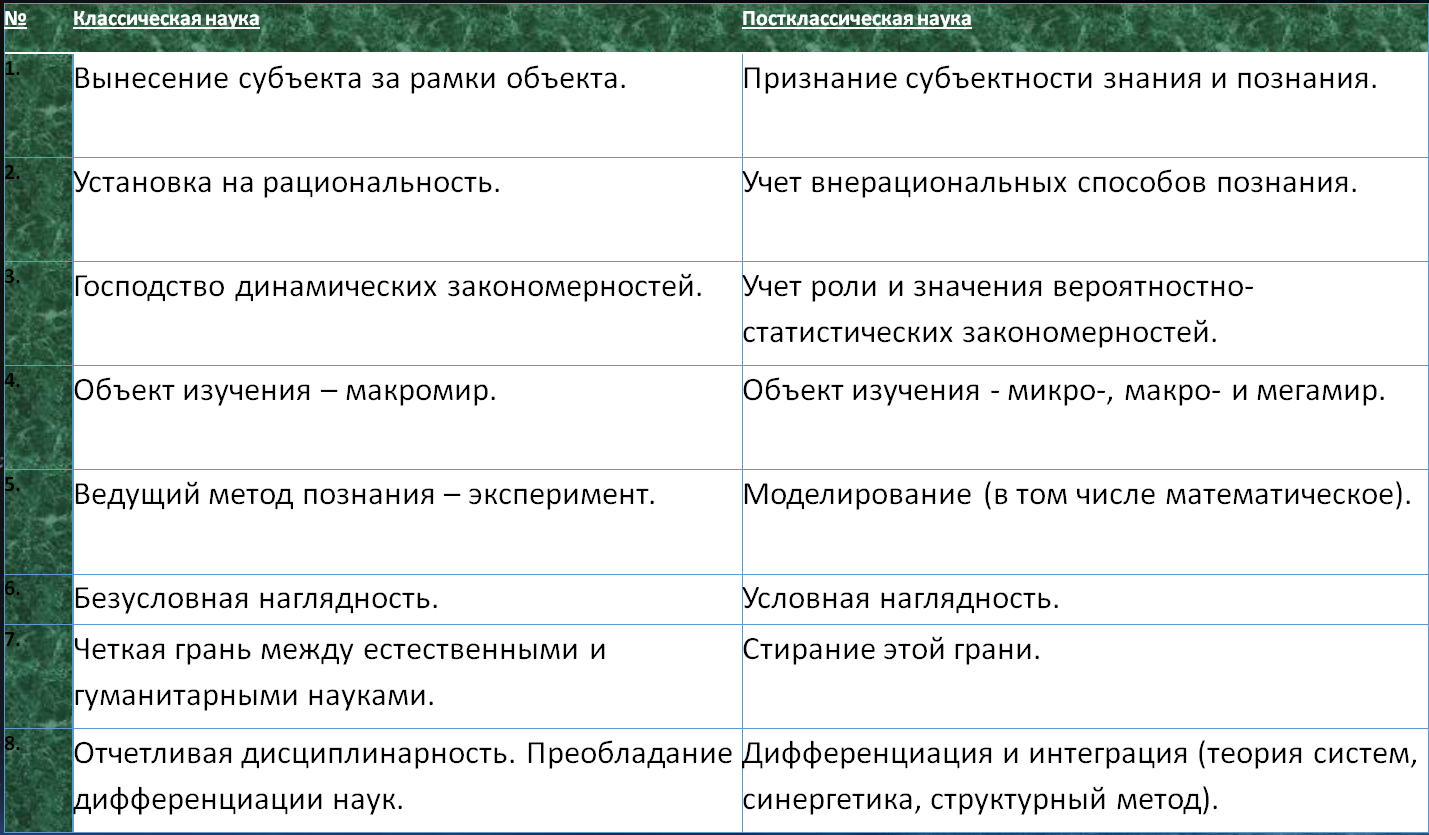The image size is (1429, 835).
Task: Select cell 'Вынесение субъекта за рамки объекта.'
Action: coord(407,105)
